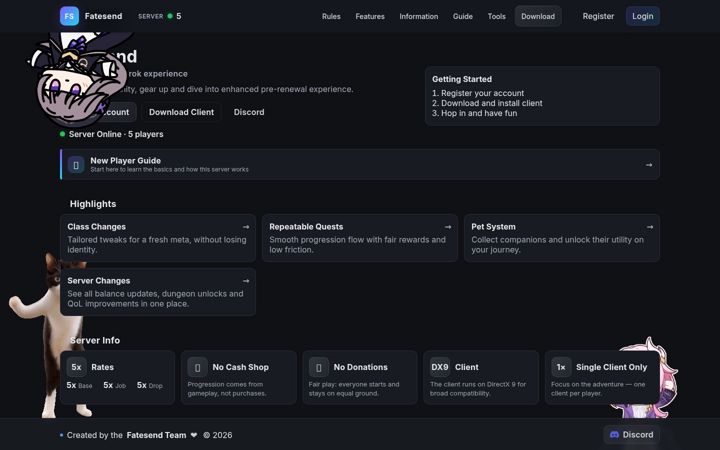Viewport: 720px width, 450px height.
Task: Click '3. Hop in and have fun' text
Action: (474, 113)
